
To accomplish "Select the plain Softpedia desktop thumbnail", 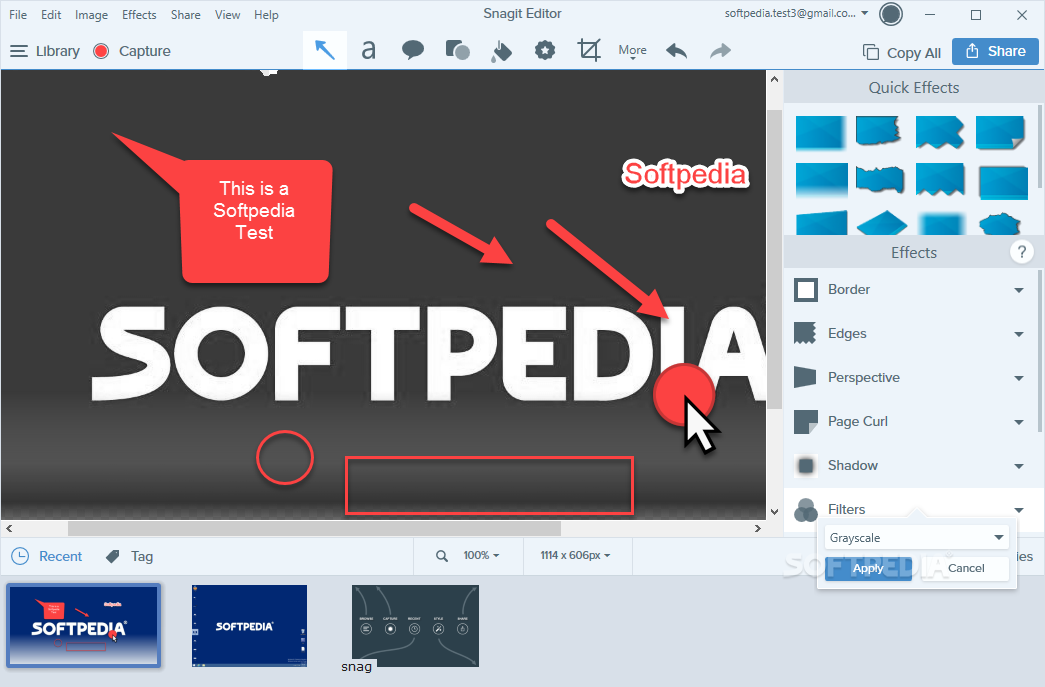I will click(249, 626).
